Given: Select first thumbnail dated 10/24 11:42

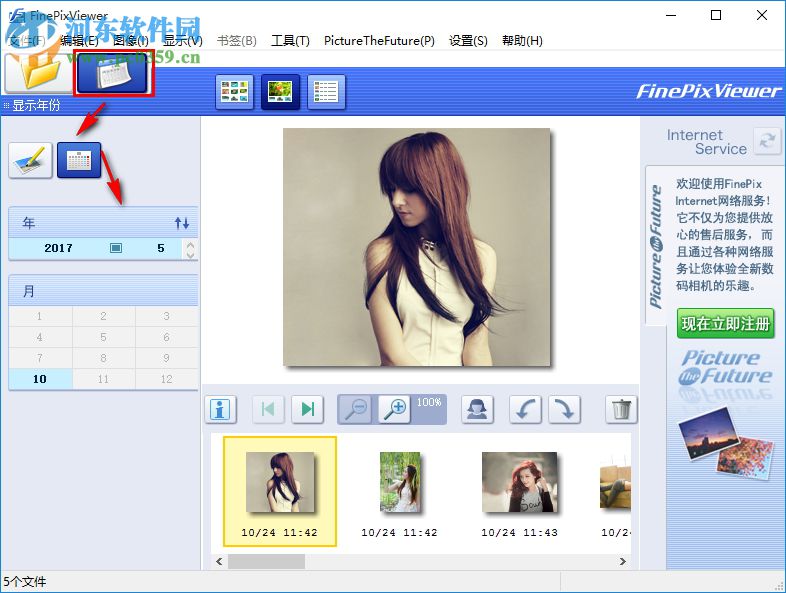Looking at the screenshot, I should tap(280, 491).
